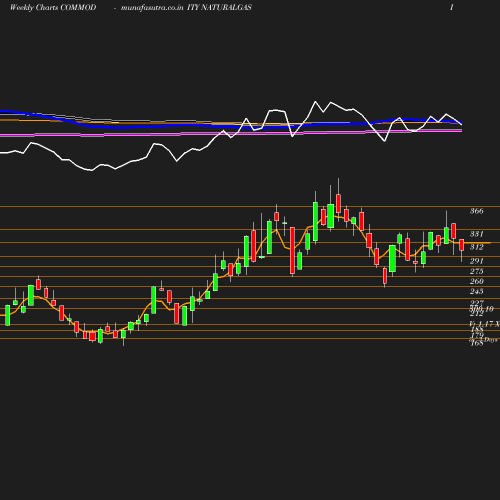Click the 'munafasutra.co.in' site name text
The height and width of the screenshot is (500, 500).
[x=152, y=8]
